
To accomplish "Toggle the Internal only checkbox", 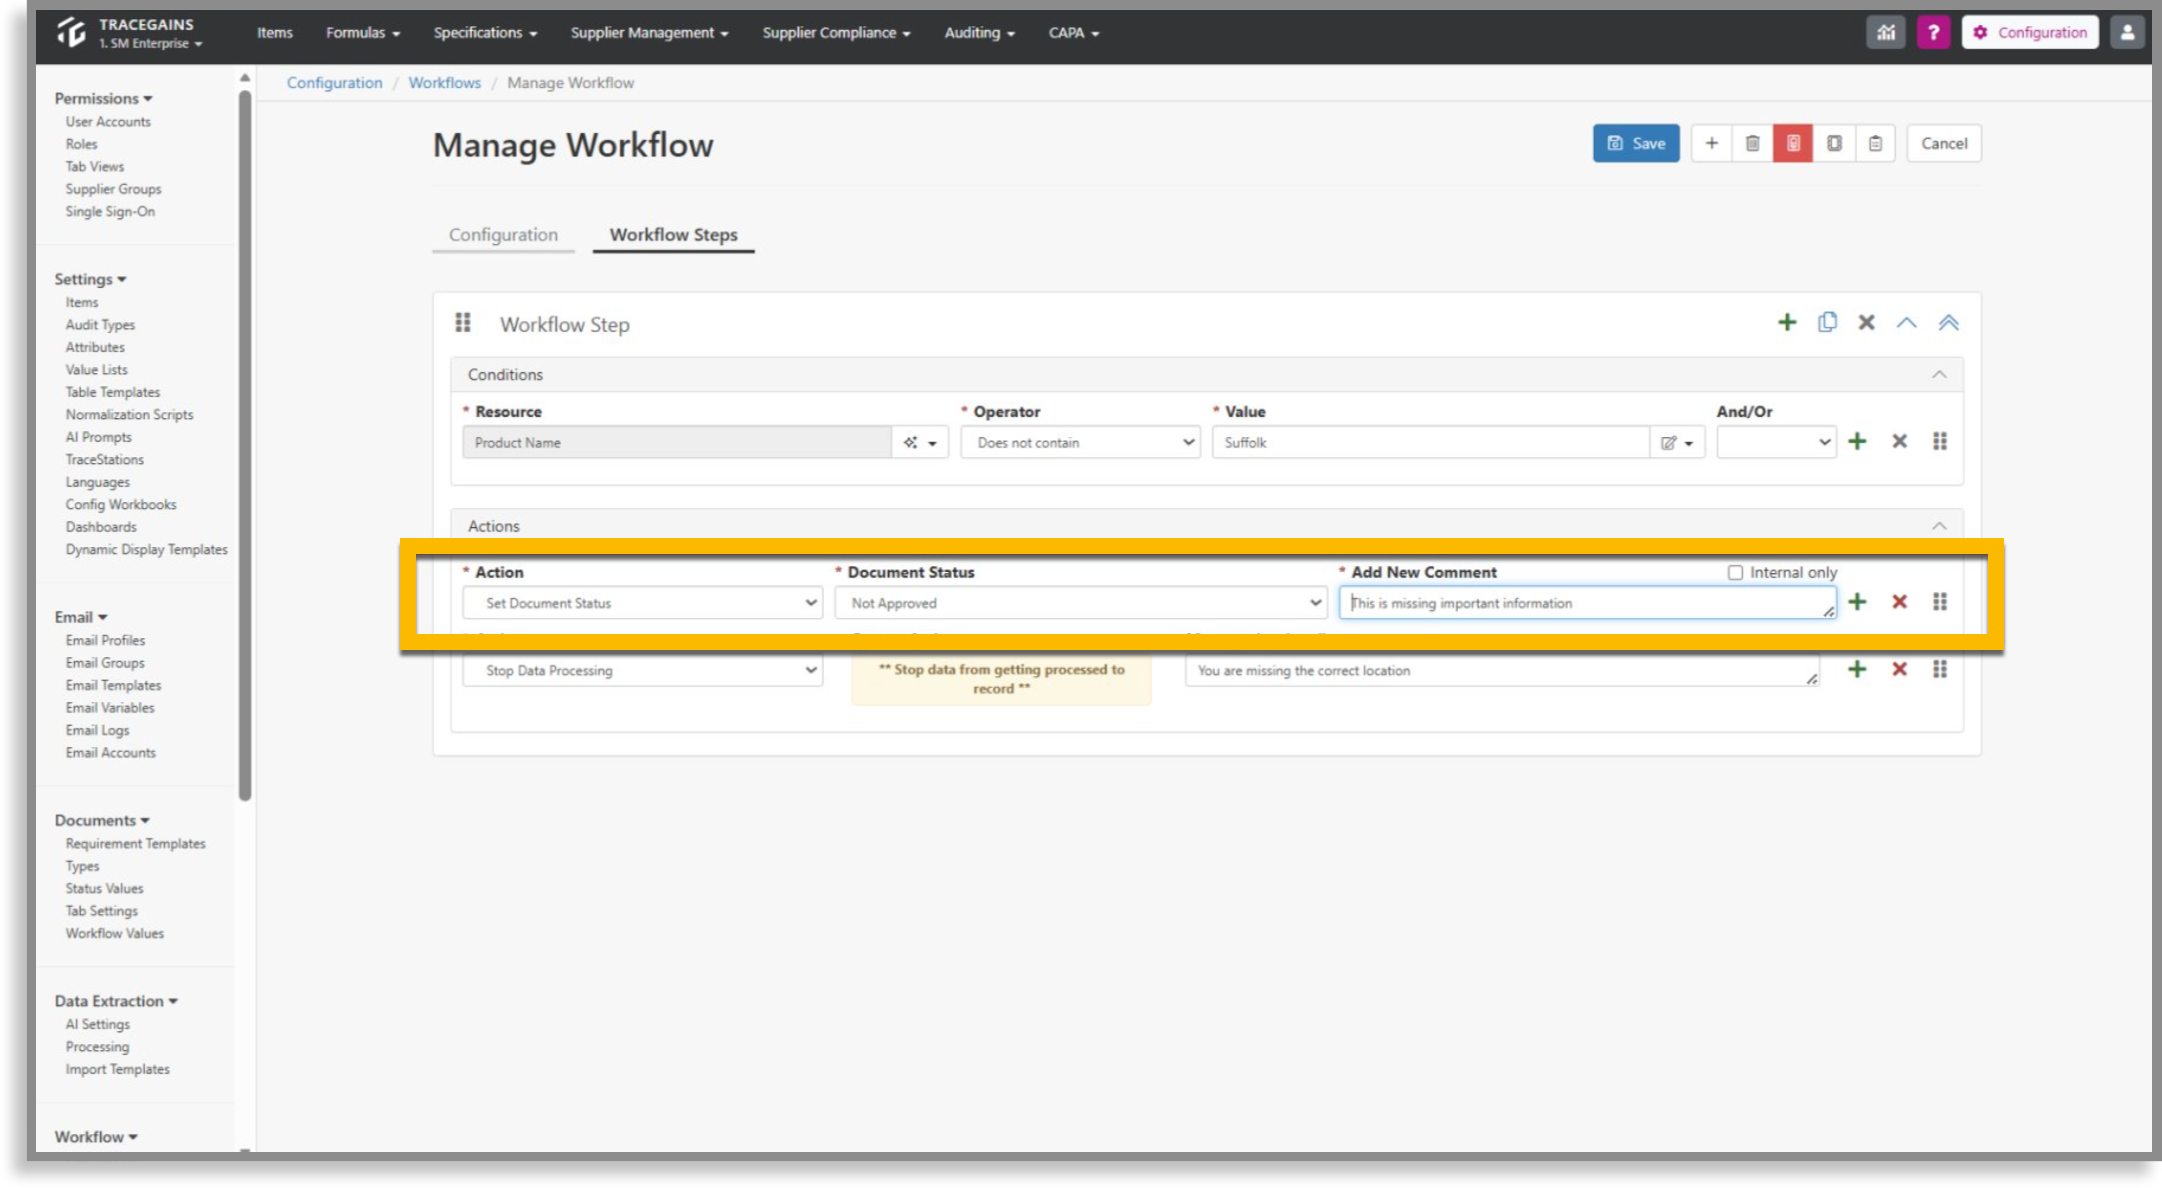I will pos(1735,572).
